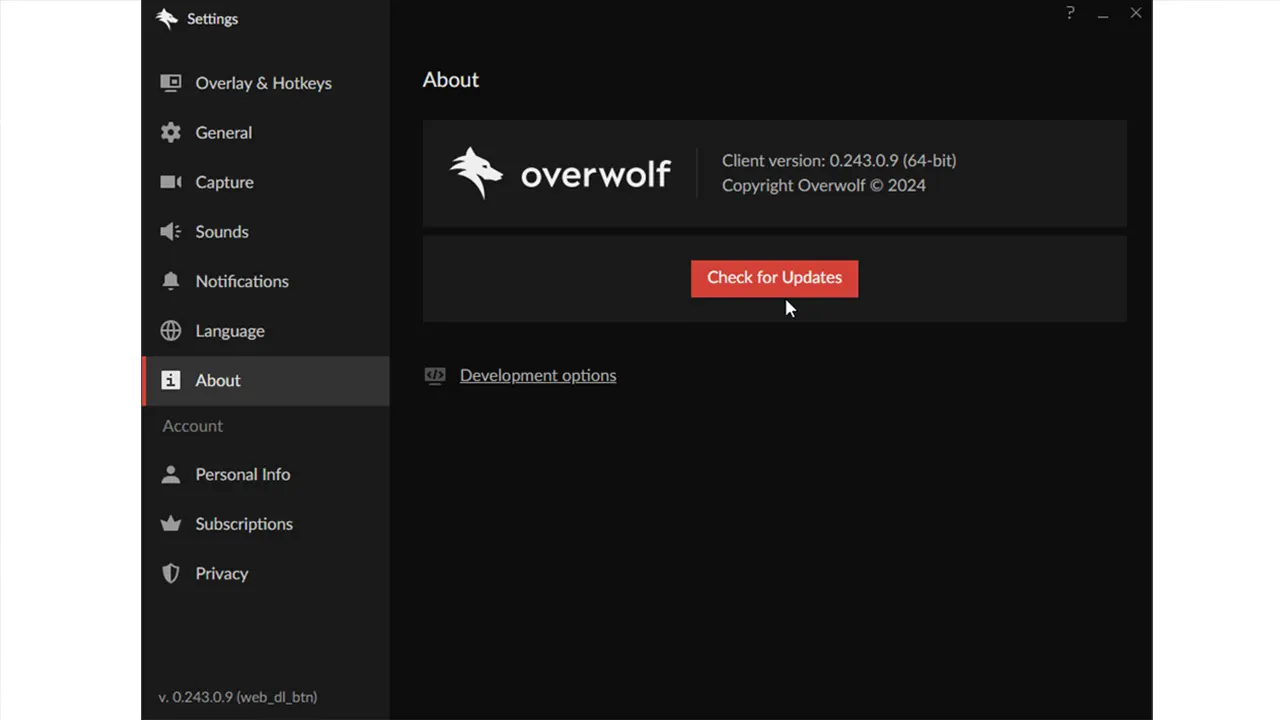Image resolution: width=1280 pixels, height=720 pixels.
Task: Click the About page heading
Action: point(450,80)
